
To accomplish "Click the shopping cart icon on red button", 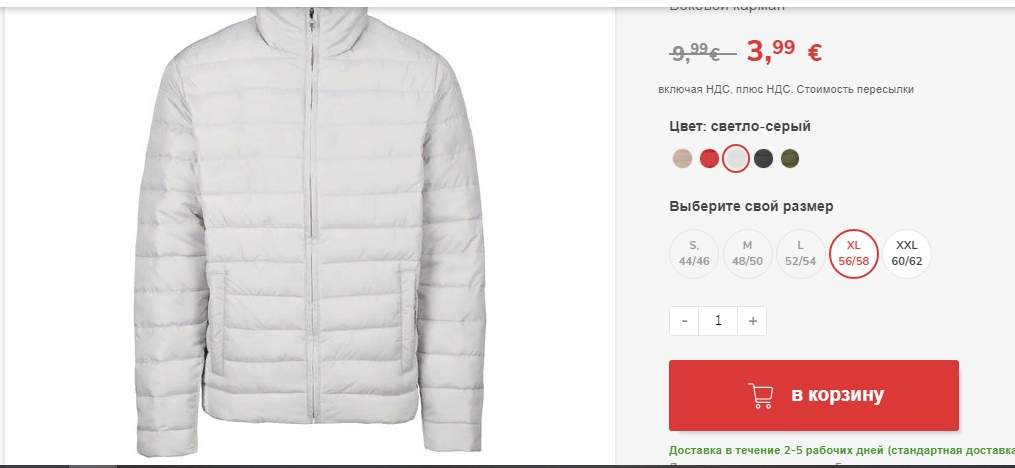I will tap(761, 396).
